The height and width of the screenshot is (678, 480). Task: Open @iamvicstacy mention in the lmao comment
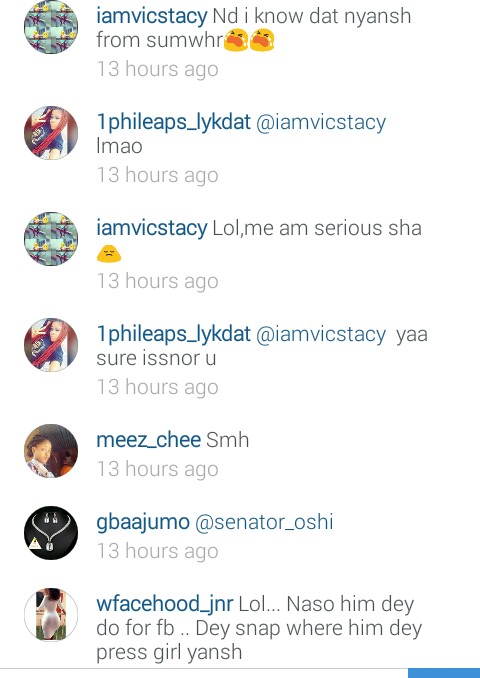[321, 122]
